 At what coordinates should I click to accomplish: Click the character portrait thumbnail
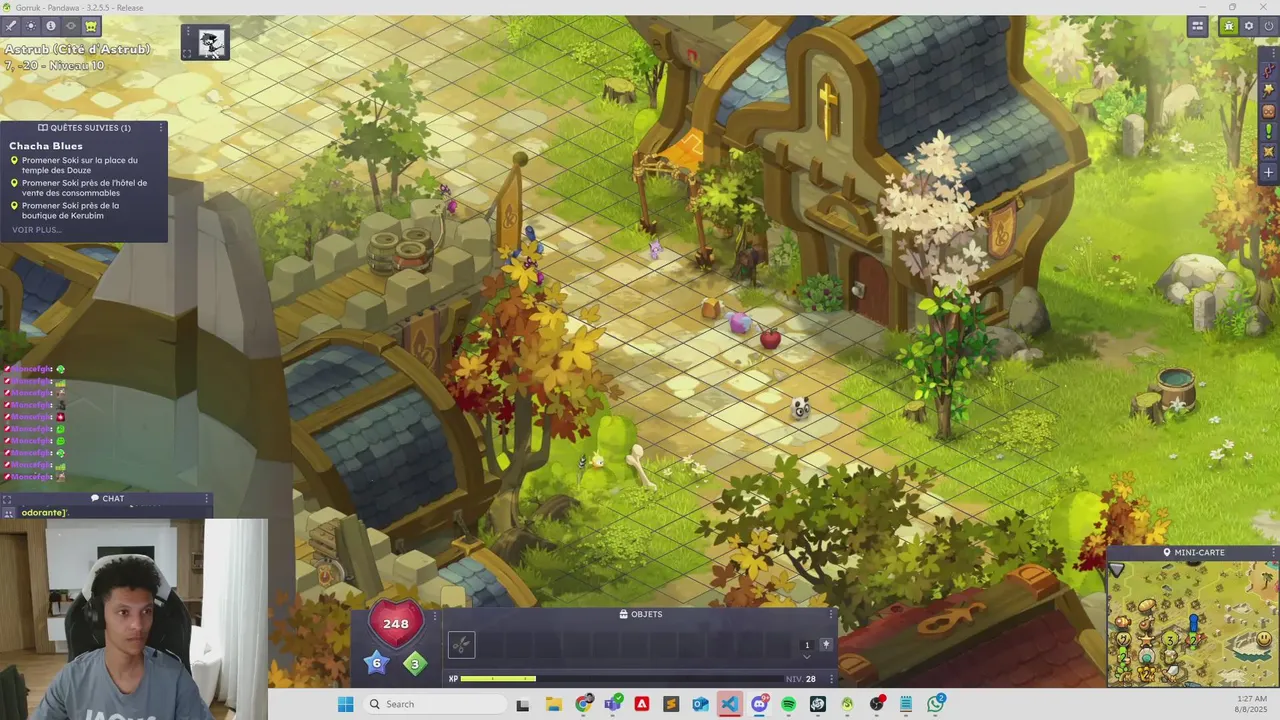[212, 42]
